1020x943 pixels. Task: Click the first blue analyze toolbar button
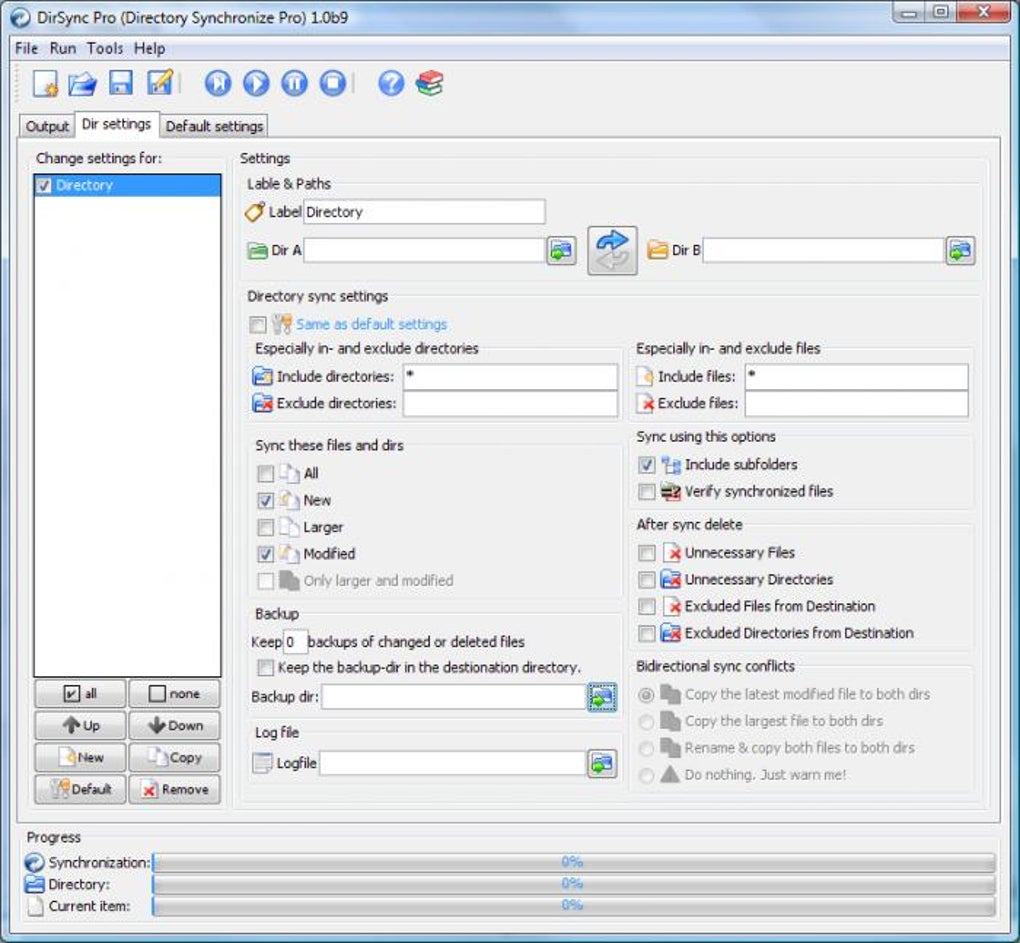point(218,83)
